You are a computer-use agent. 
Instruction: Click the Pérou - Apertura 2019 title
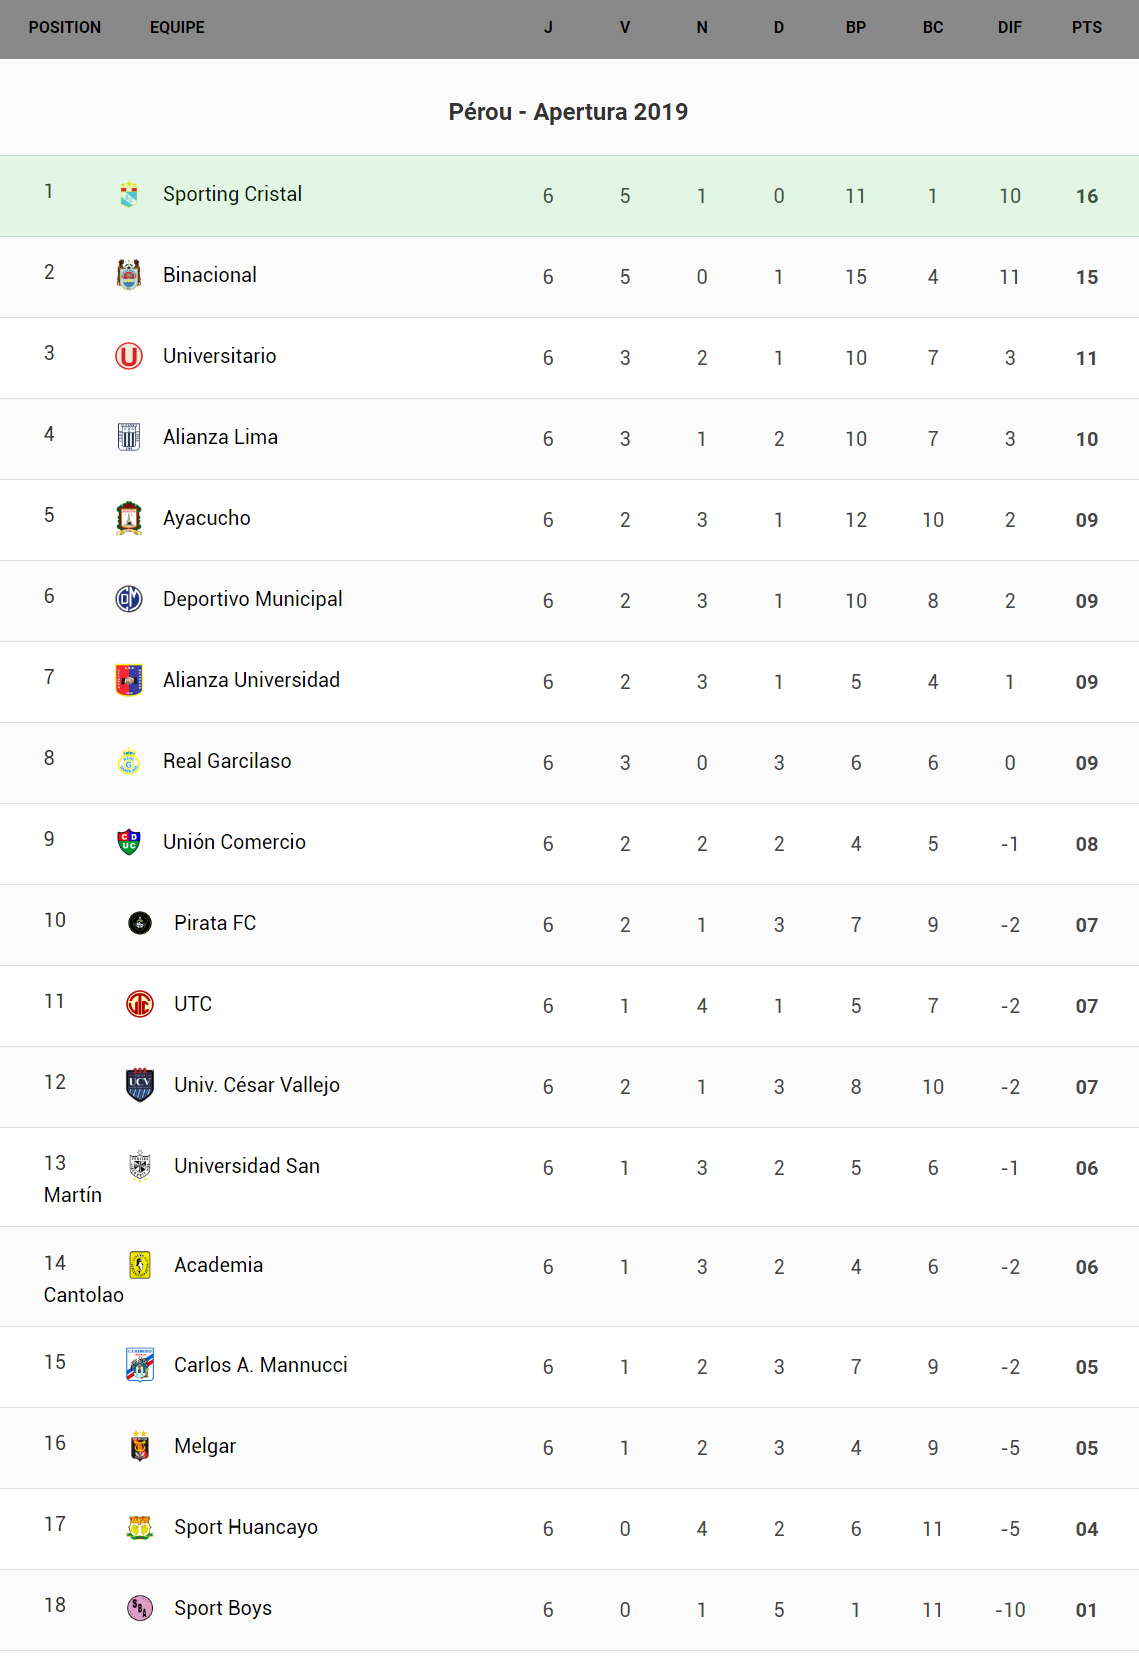pyautogui.click(x=568, y=112)
